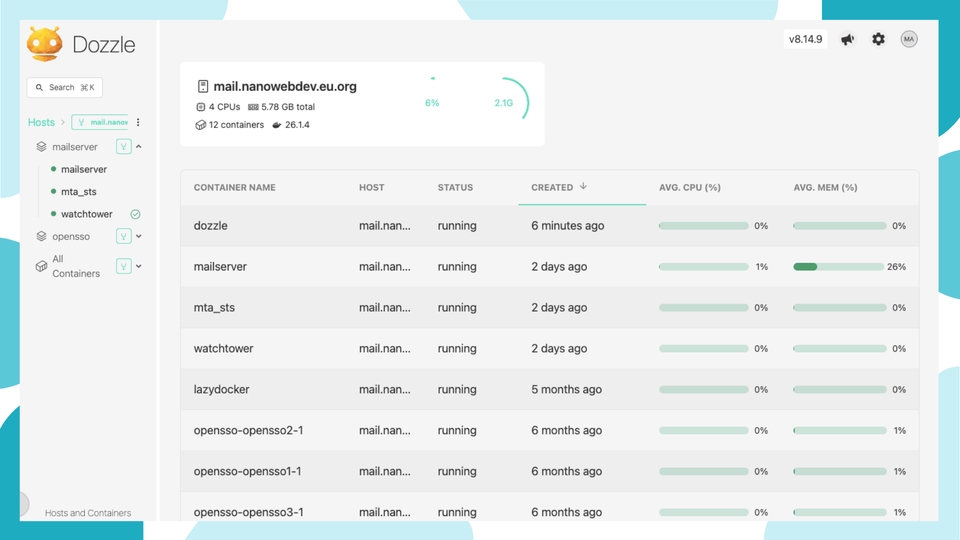
Task: Open the opensso-opensso1-1 container row
Action: (x=550, y=471)
